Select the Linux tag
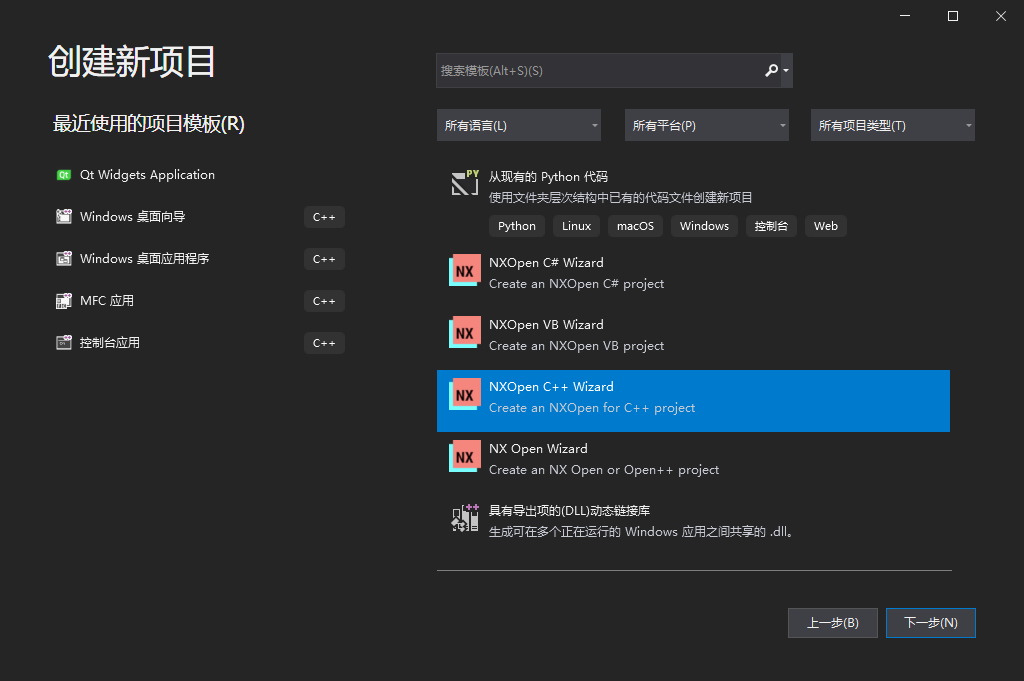Image resolution: width=1024 pixels, height=681 pixels. [577, 226]
